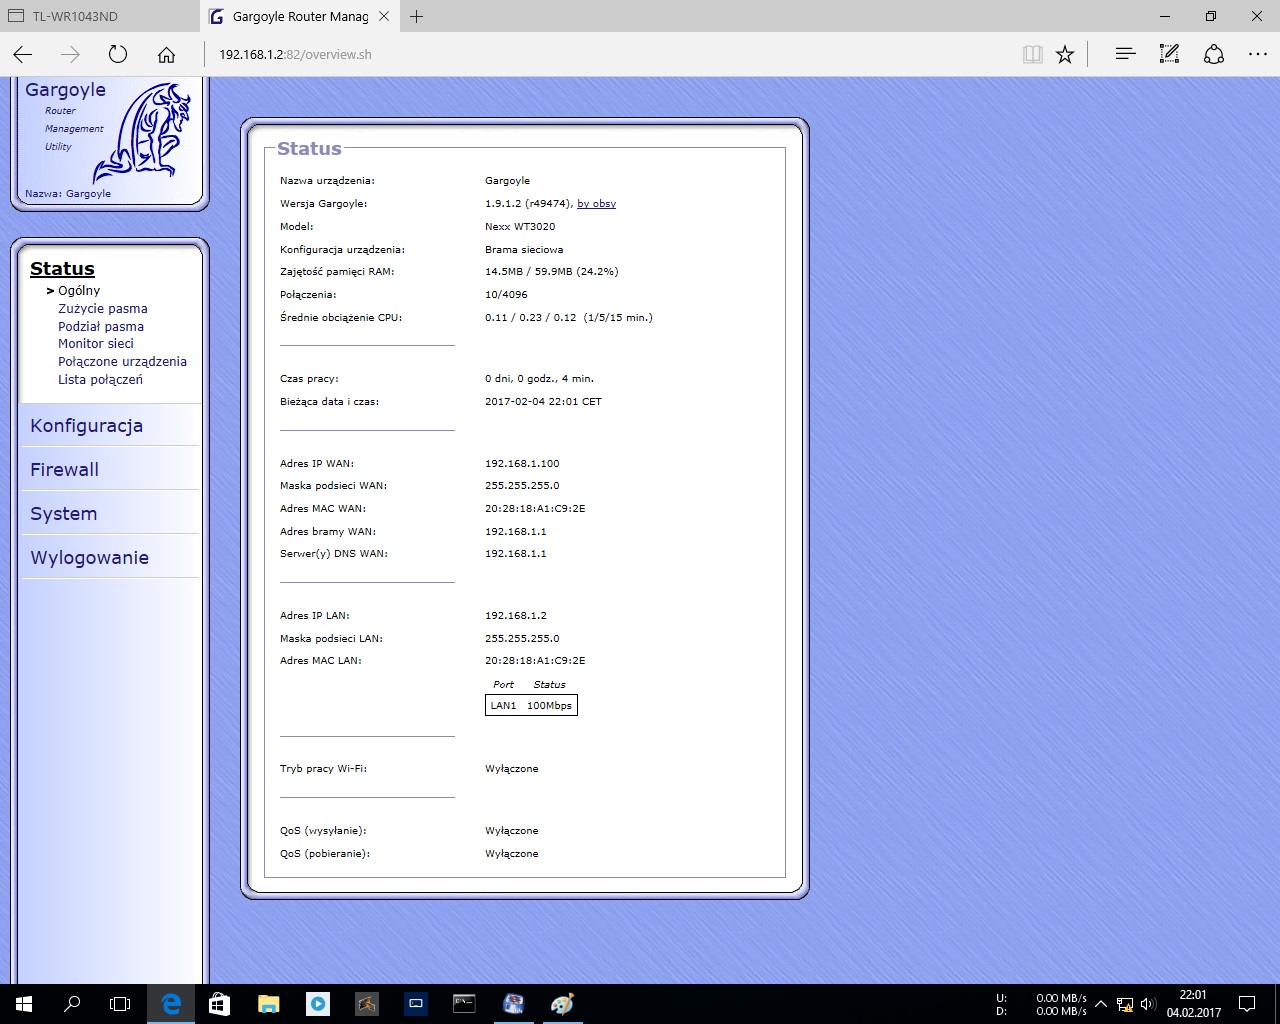Open the Command Prompt taskbar icon
1280x1024 pixels.
click(x=465, y=1004)
